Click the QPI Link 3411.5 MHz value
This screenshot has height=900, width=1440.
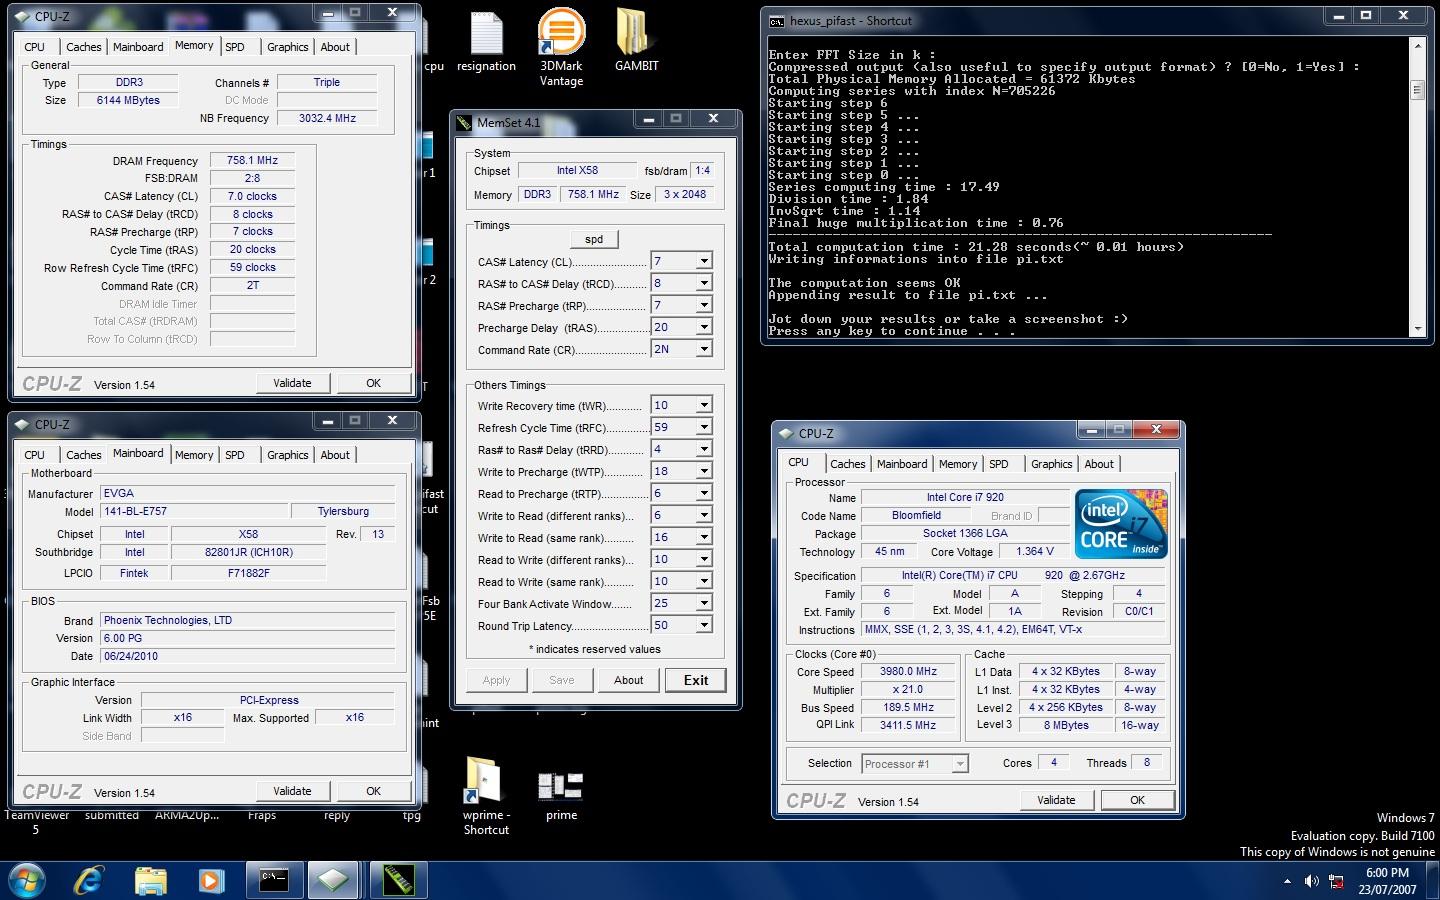pos(908,725)
